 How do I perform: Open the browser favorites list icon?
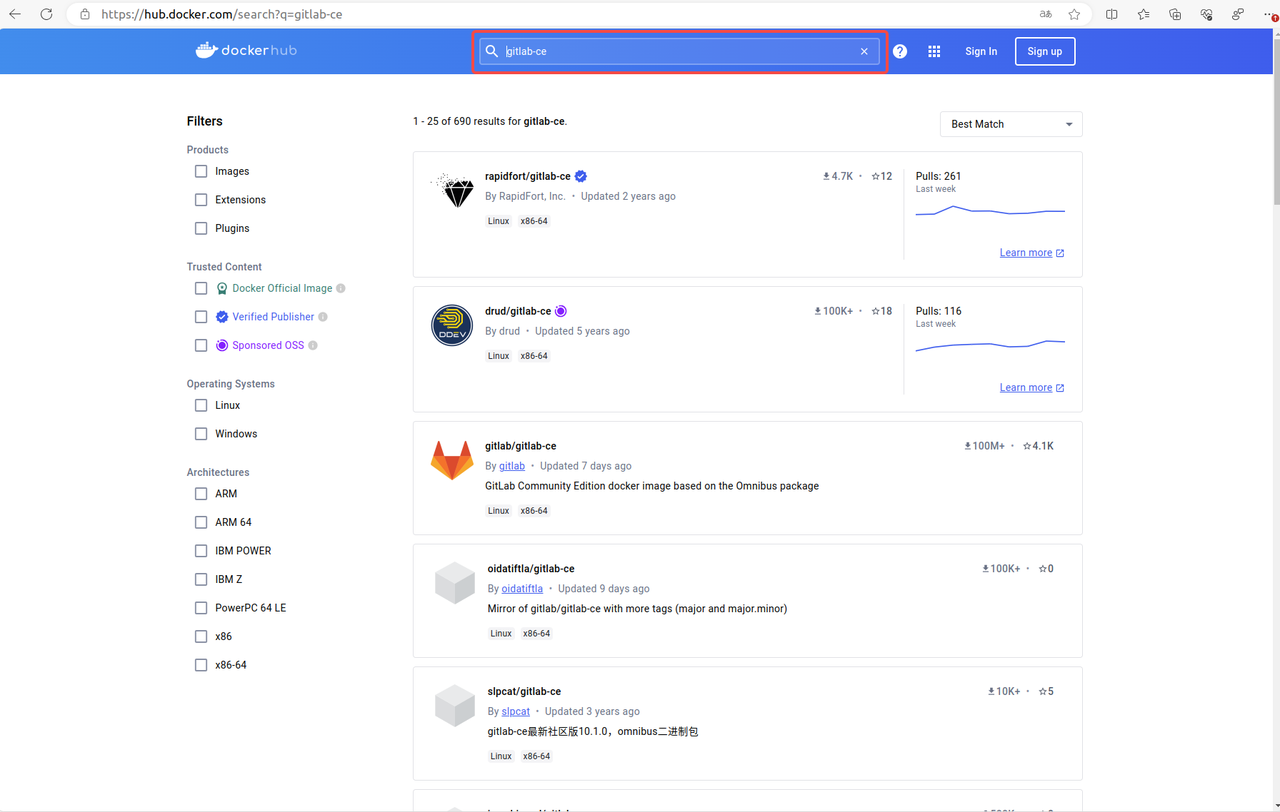(1144, 14)
